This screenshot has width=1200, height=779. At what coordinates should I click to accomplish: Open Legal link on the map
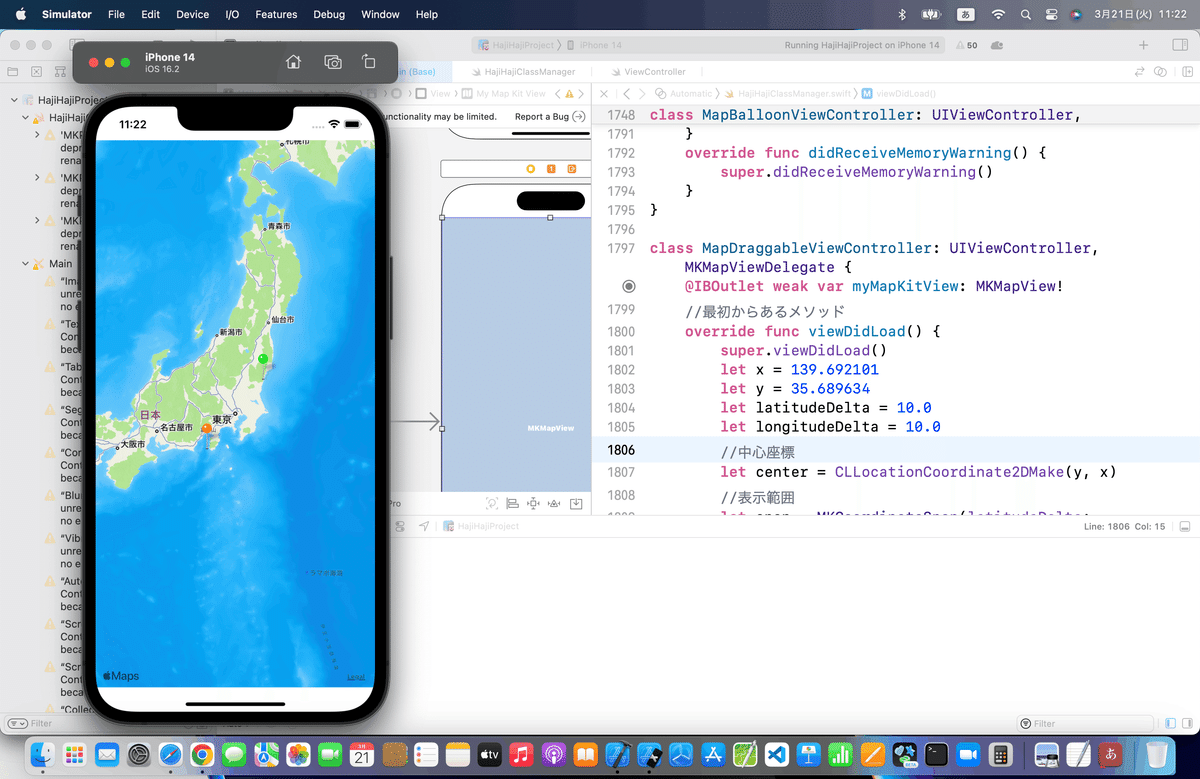(356, 677)
